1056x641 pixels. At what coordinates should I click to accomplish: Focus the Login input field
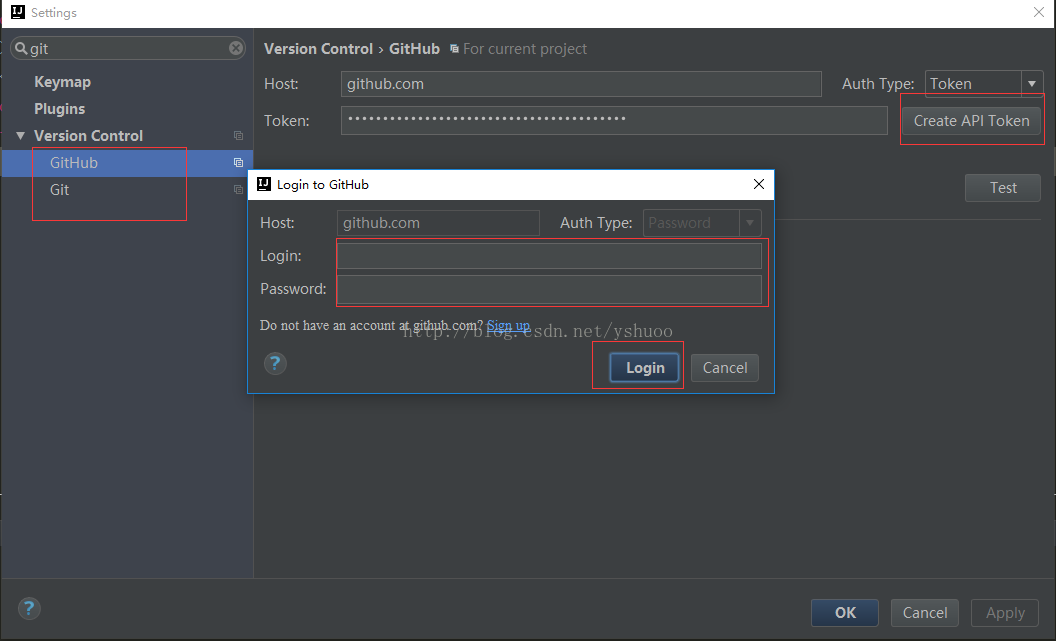click(549, 256)
